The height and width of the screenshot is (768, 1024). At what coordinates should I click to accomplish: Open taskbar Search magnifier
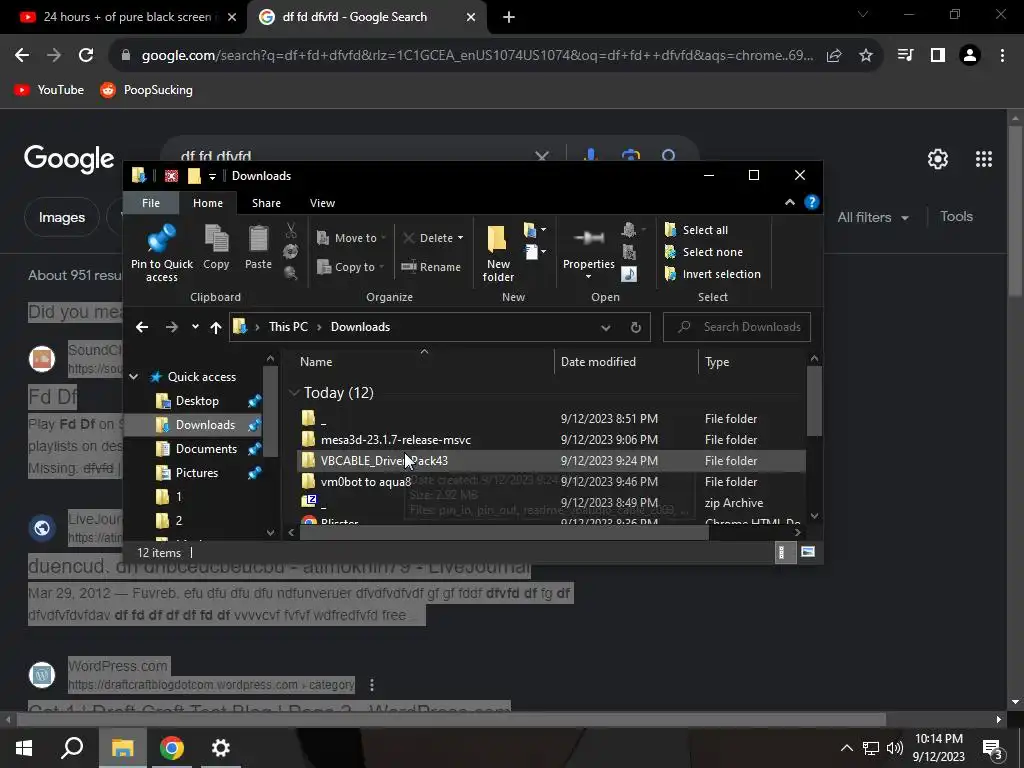[x=72, y=748]
